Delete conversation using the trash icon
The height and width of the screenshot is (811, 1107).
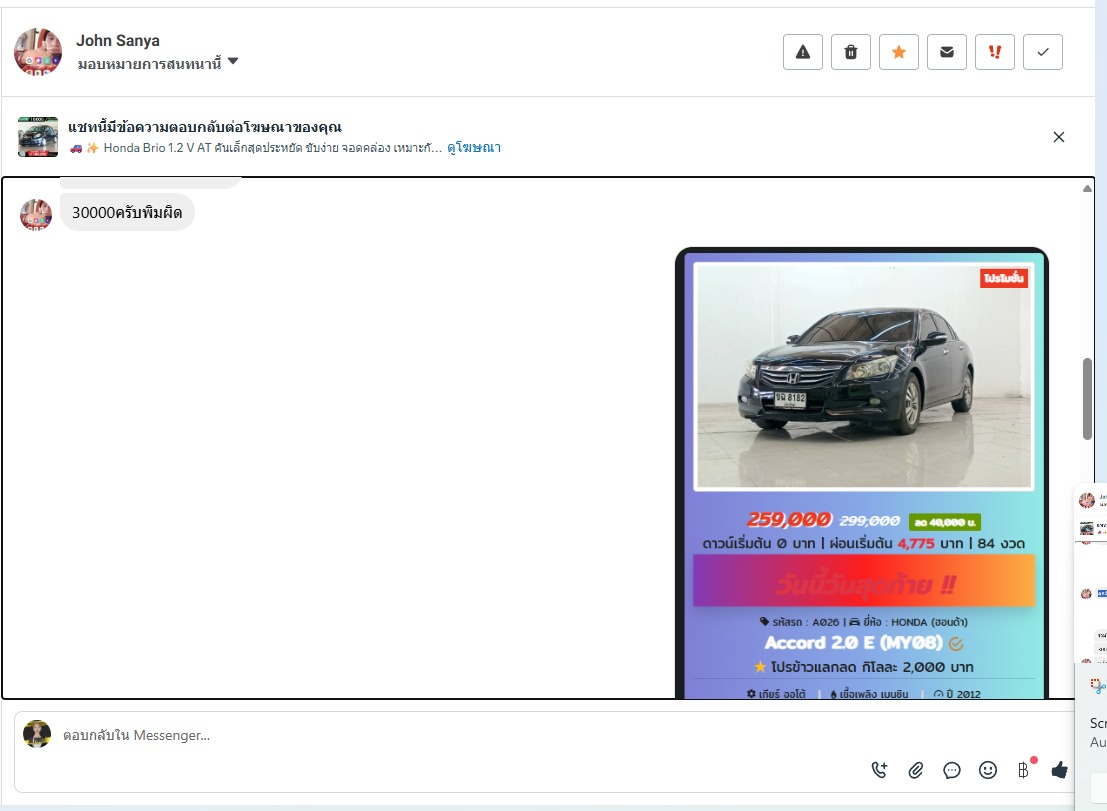851,52
